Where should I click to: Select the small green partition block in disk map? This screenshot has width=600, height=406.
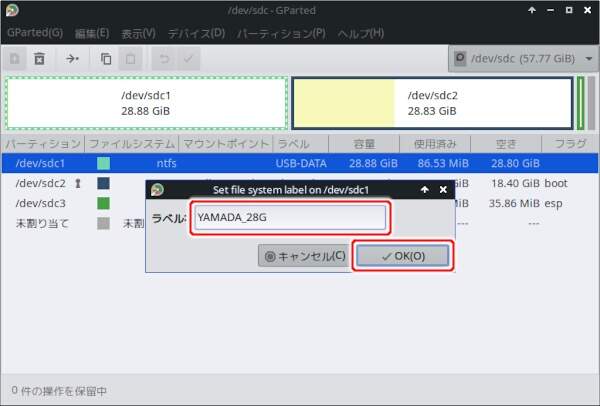580,103
